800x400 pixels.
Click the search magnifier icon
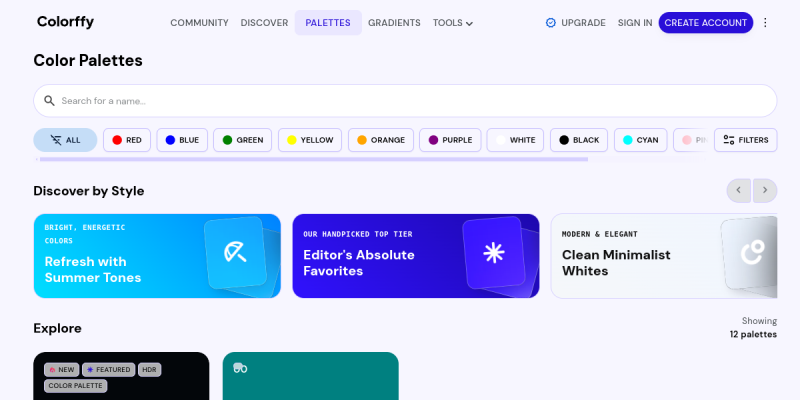point(49,101)
